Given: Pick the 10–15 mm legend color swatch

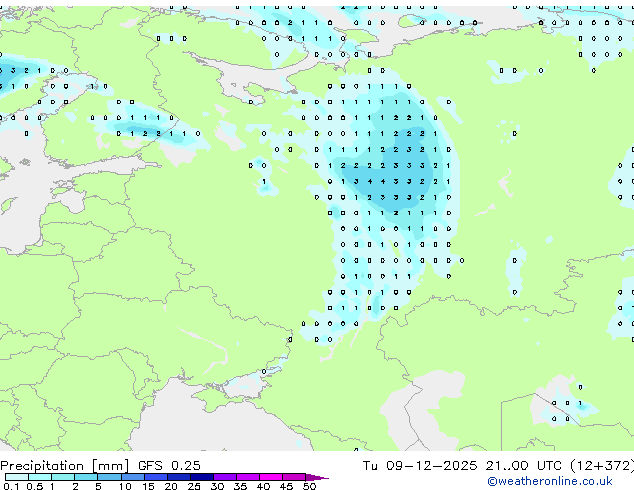Looking at the screenshot, I should tap(132, 477).
